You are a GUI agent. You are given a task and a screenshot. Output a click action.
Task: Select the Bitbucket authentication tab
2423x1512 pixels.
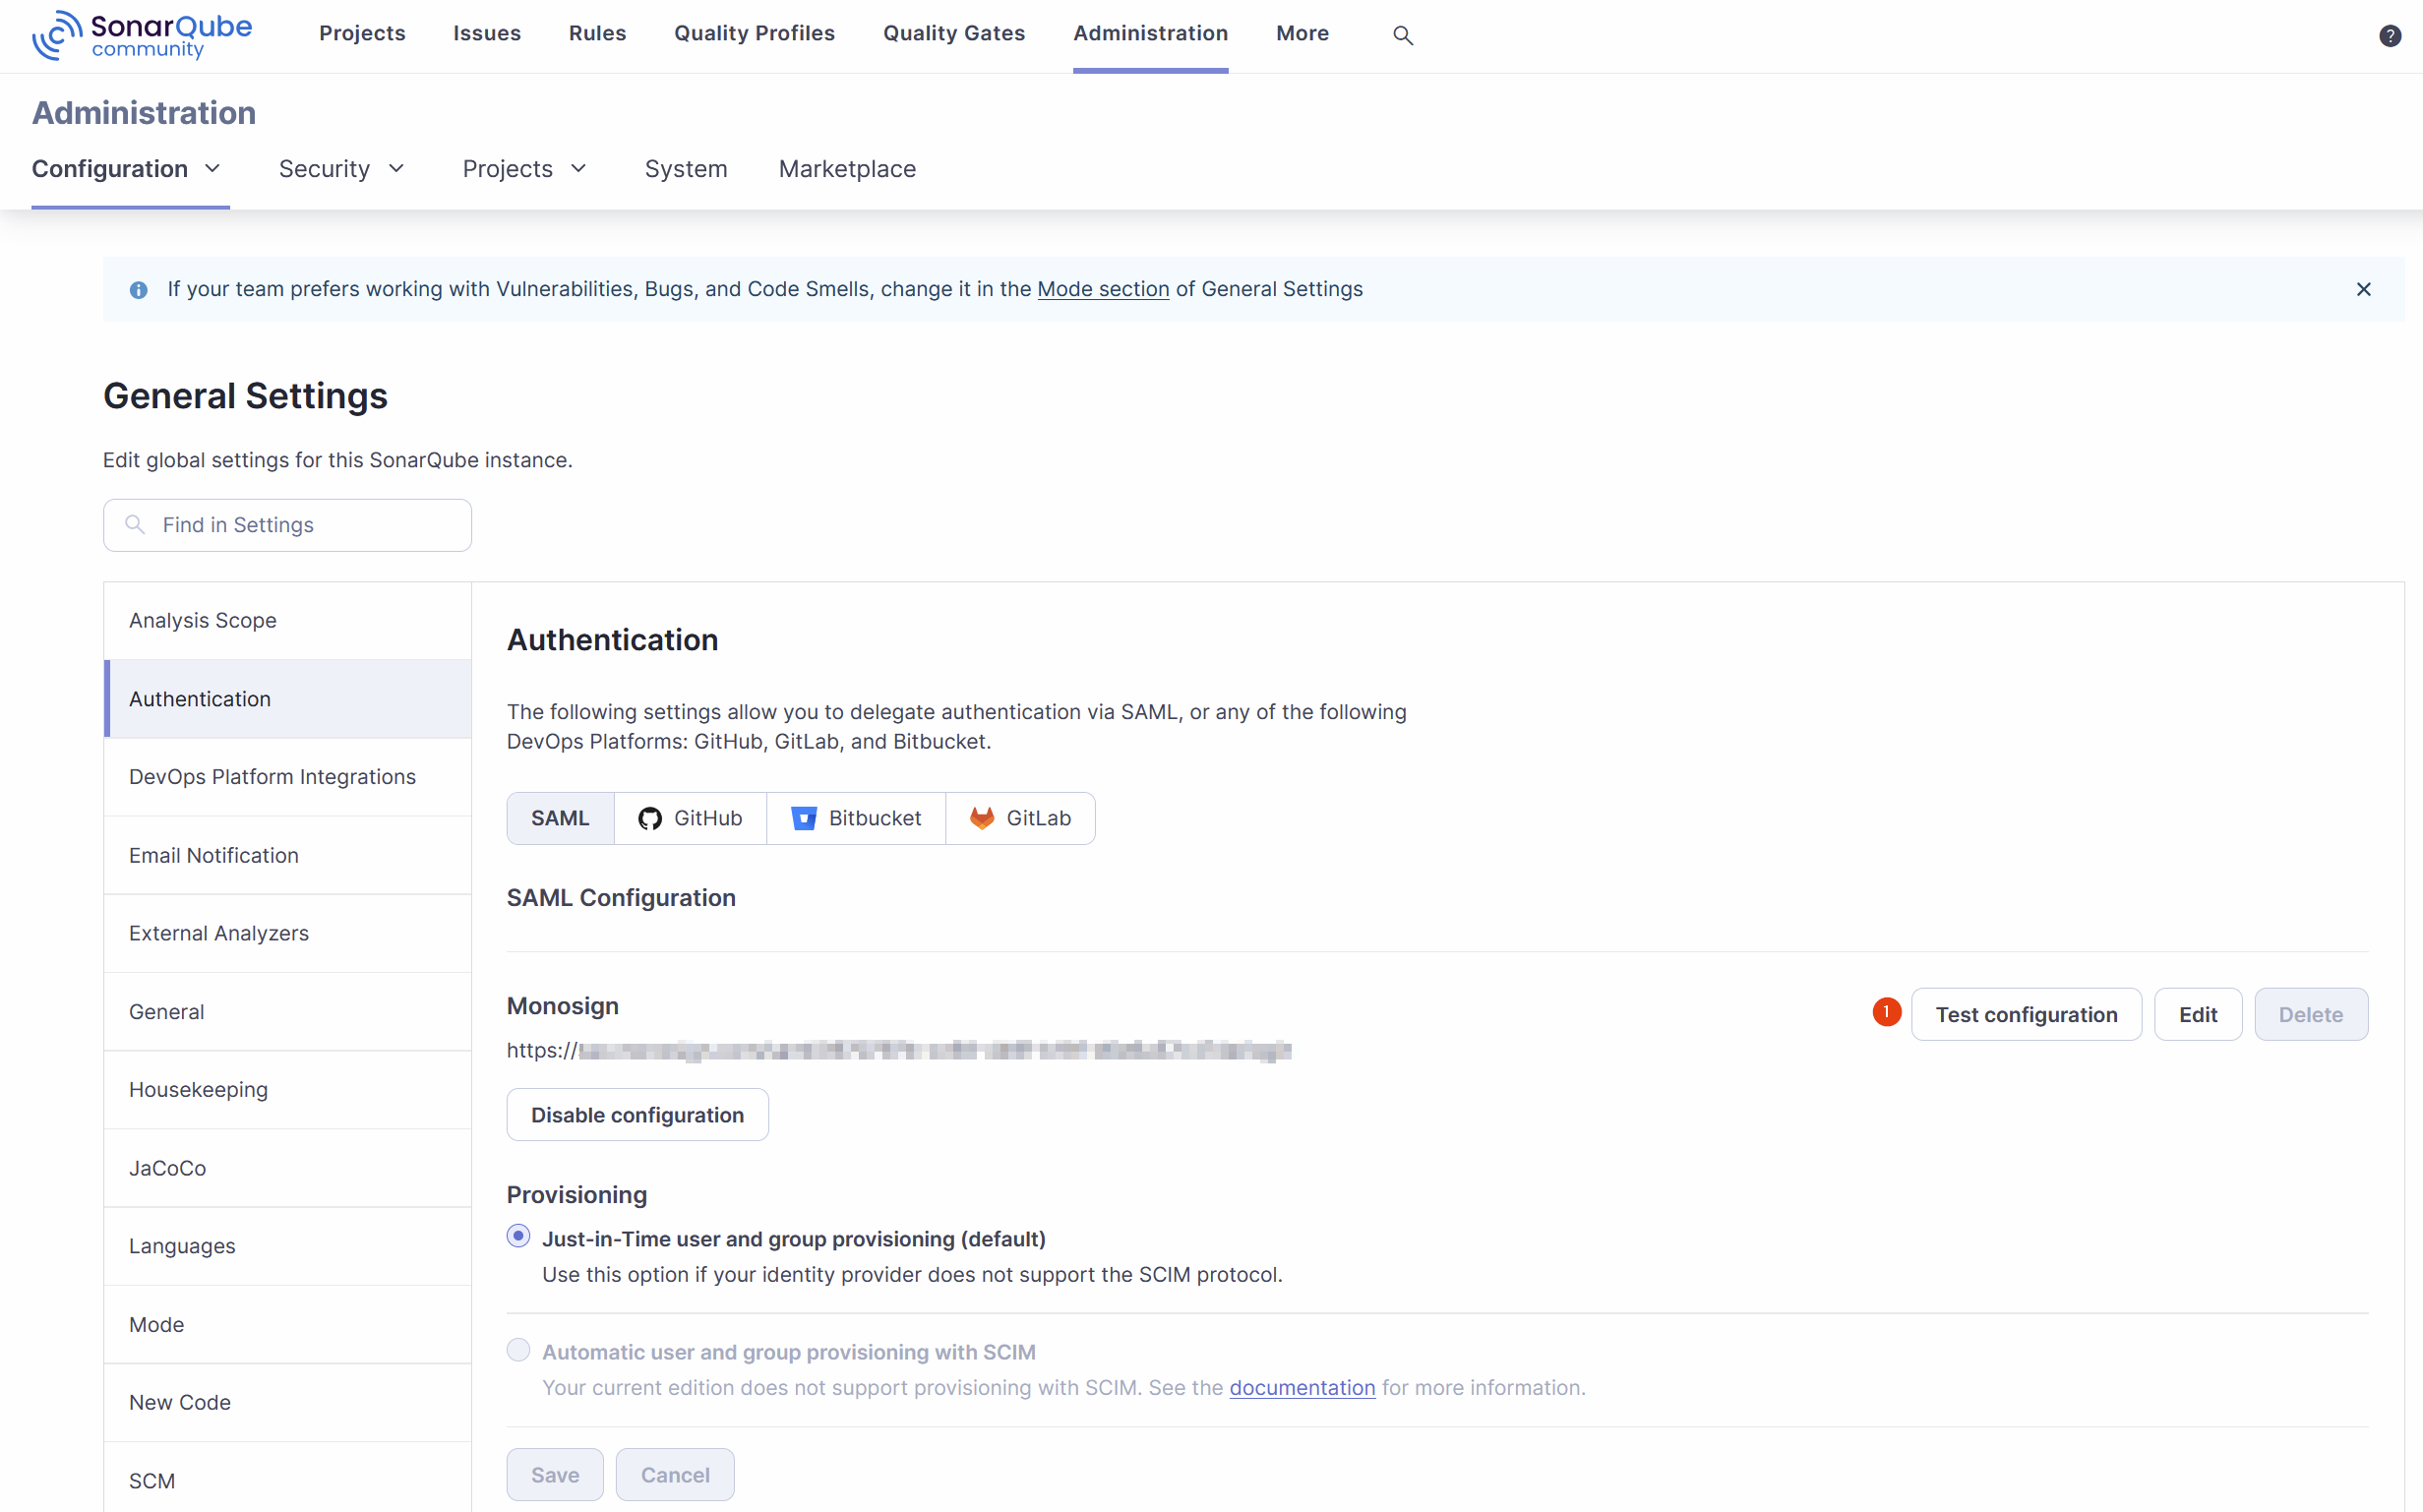click(856, 818)
